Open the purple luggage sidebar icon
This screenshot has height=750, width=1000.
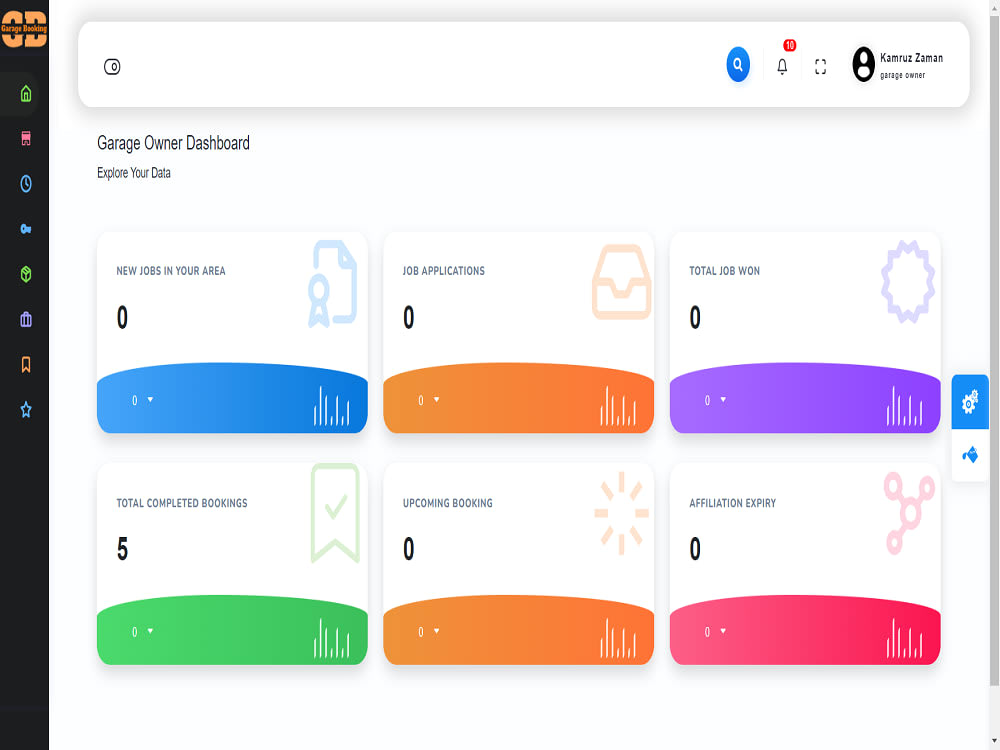click(x=26, y=319)
